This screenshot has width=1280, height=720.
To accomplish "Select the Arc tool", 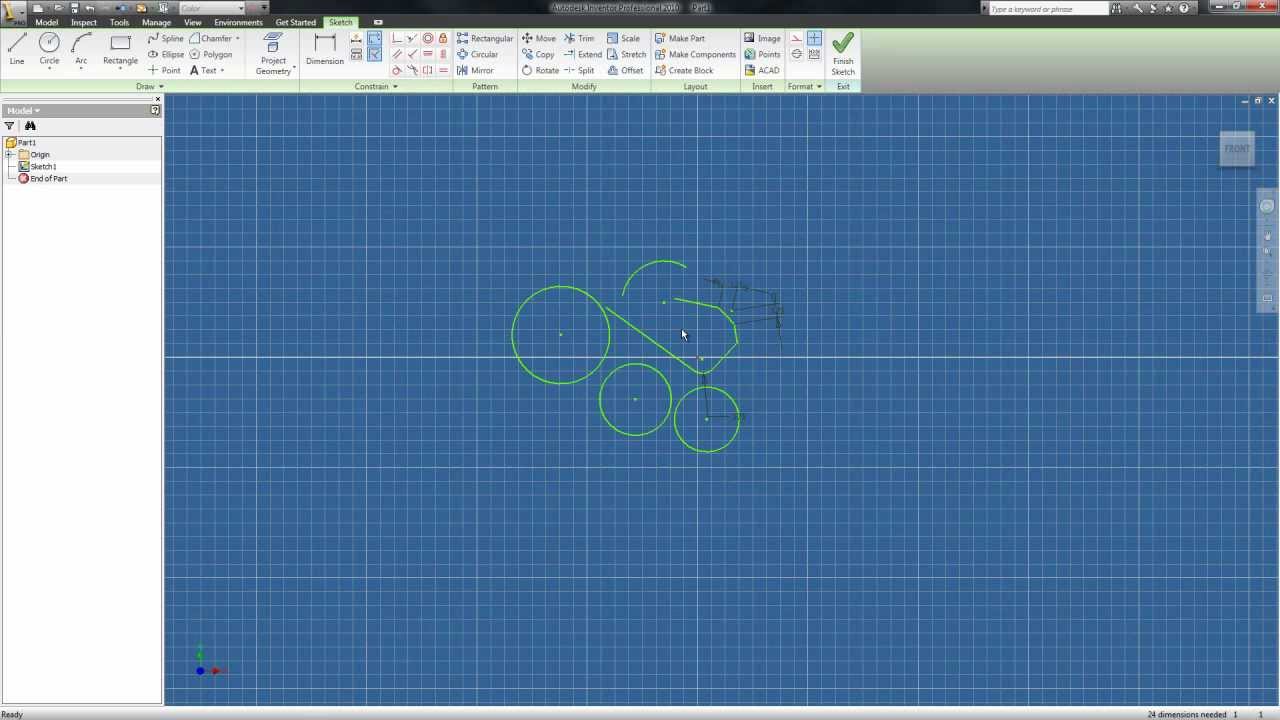I will (x=81, y=49).
